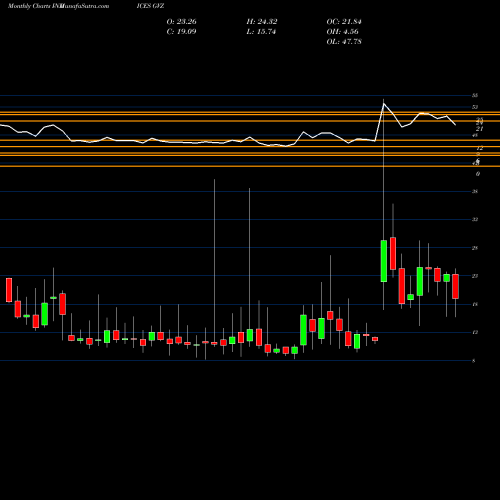Click the '23' price axis label

click(475, 276)
